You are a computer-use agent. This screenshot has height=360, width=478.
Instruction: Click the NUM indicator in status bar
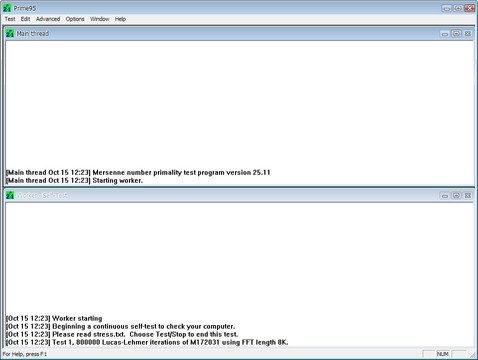click(443, 354)
